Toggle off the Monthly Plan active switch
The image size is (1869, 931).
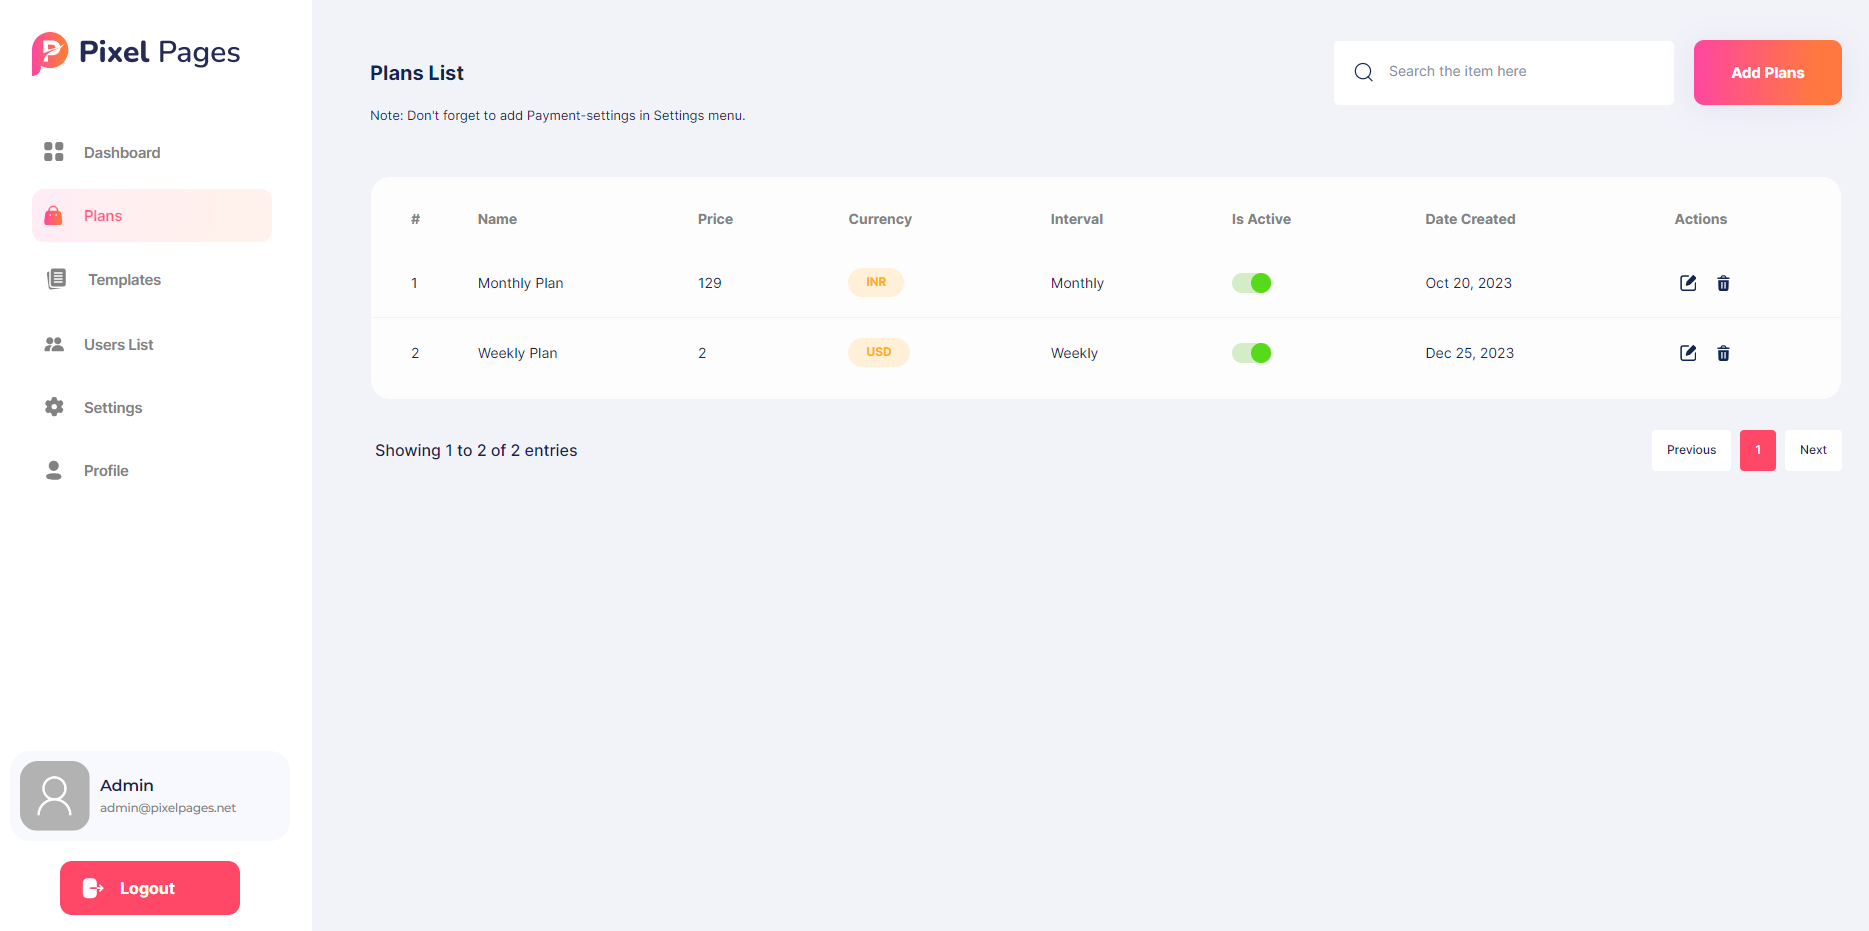pyautogui.click(x=1251, y=283)
